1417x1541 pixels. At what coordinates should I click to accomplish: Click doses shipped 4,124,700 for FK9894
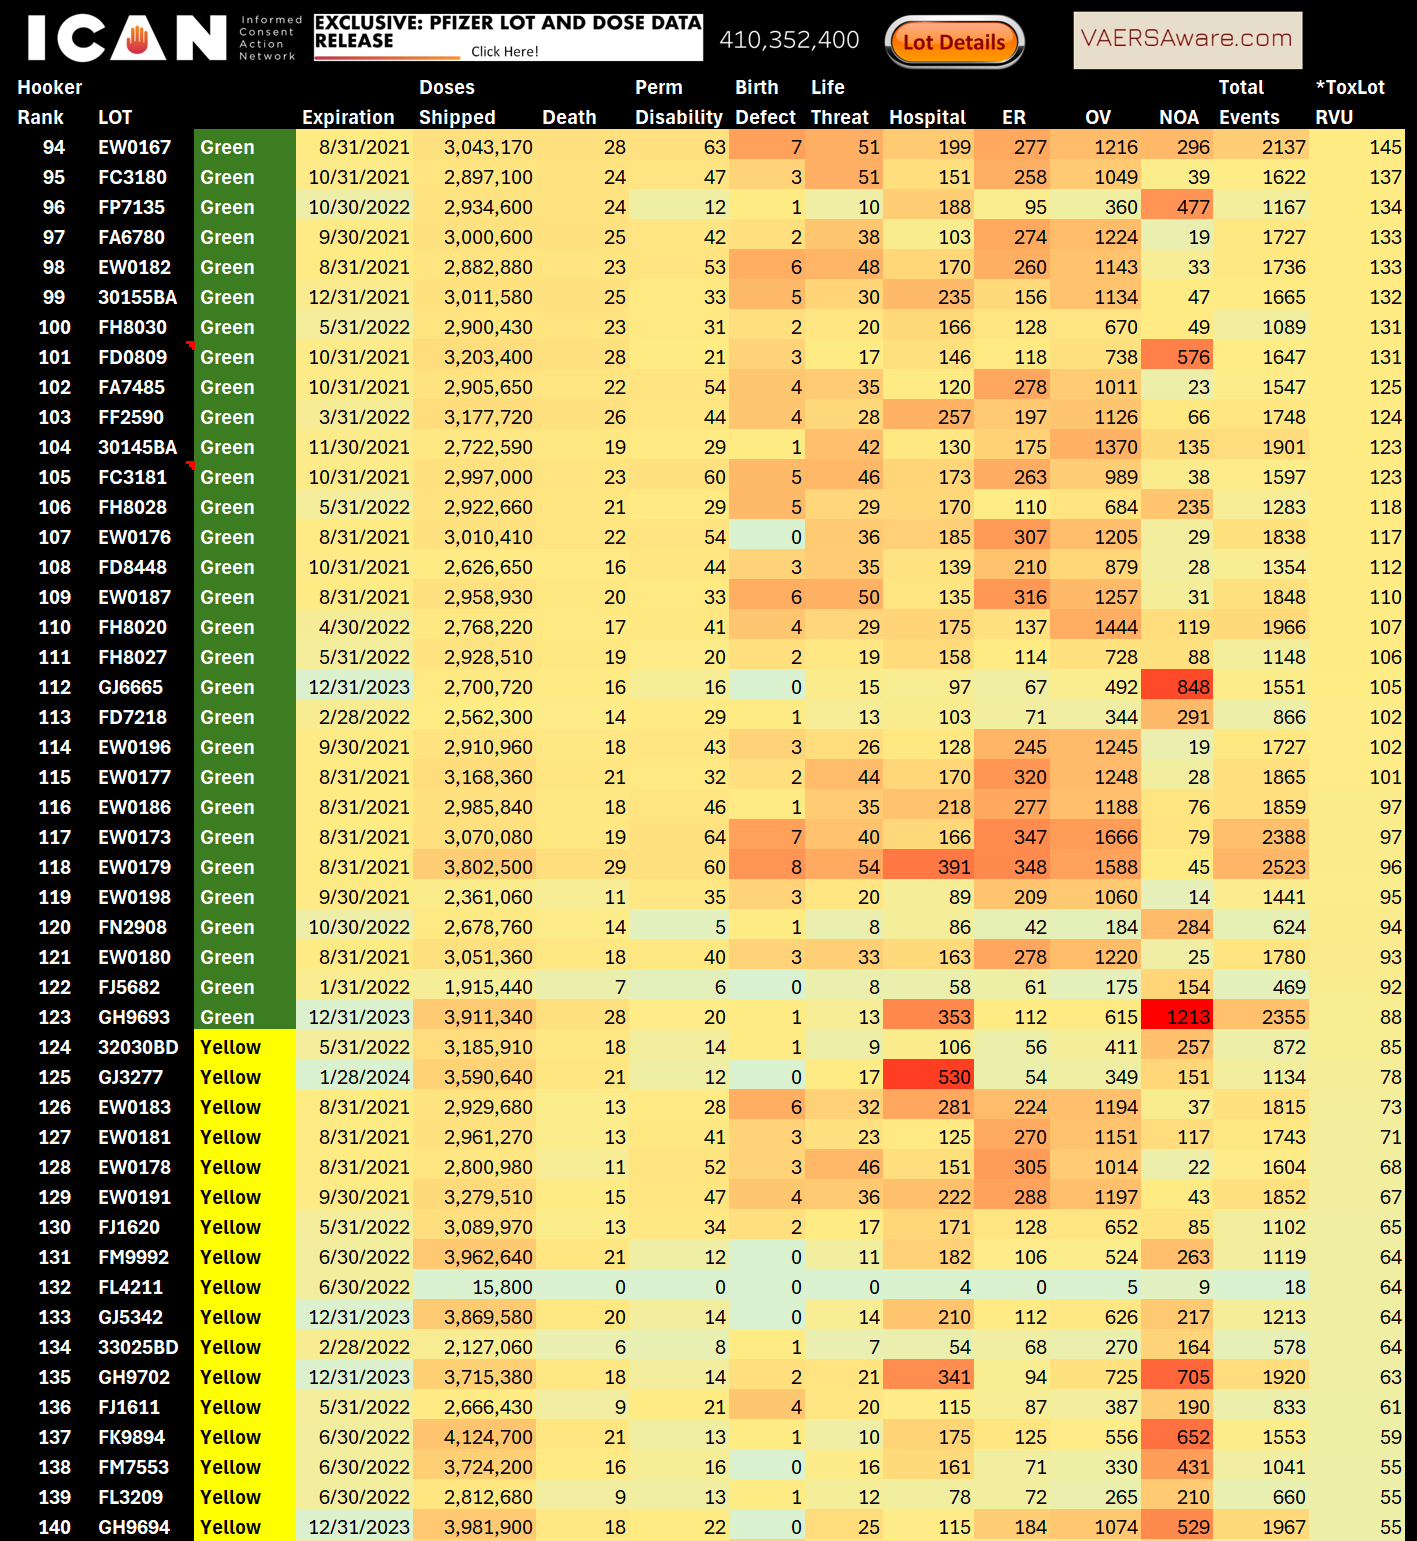[x=474, y=1437]
